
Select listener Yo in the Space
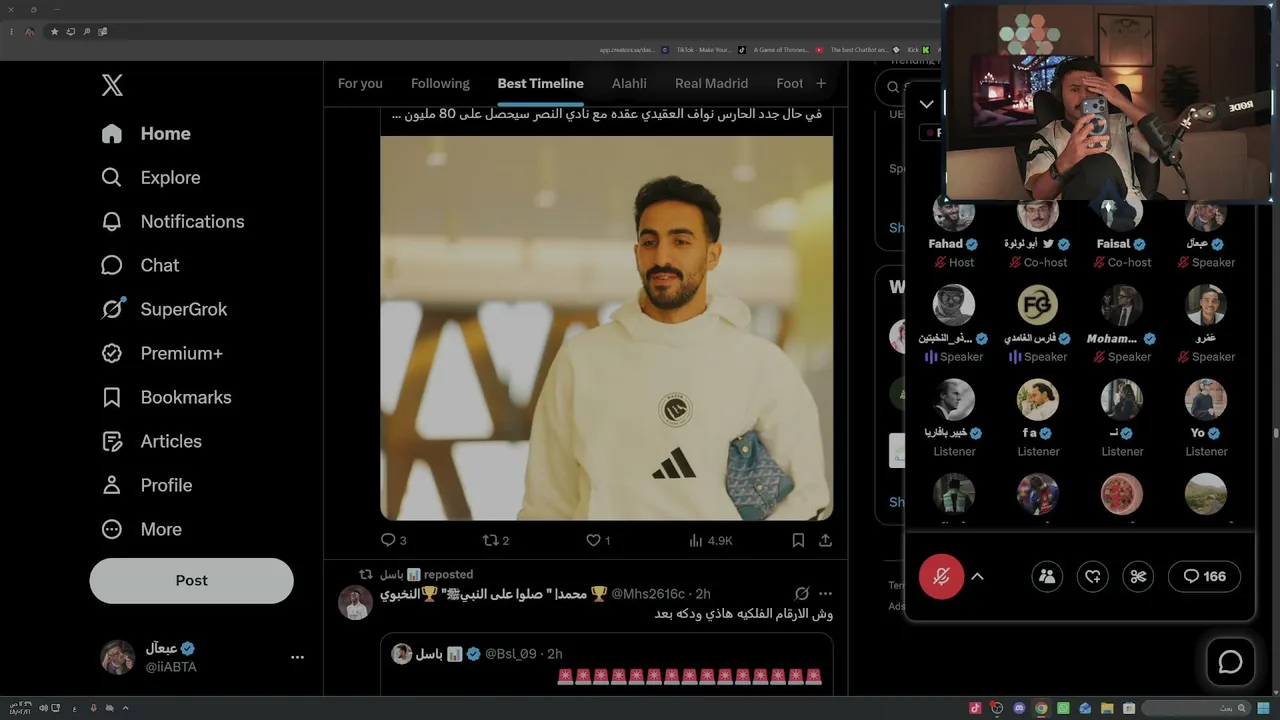click(1206, 420)
